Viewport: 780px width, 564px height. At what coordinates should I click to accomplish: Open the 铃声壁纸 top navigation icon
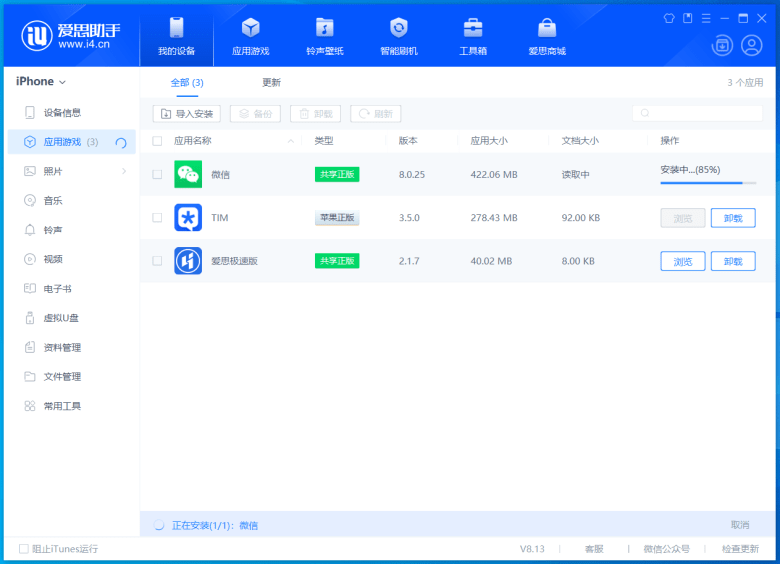[324, 28]
